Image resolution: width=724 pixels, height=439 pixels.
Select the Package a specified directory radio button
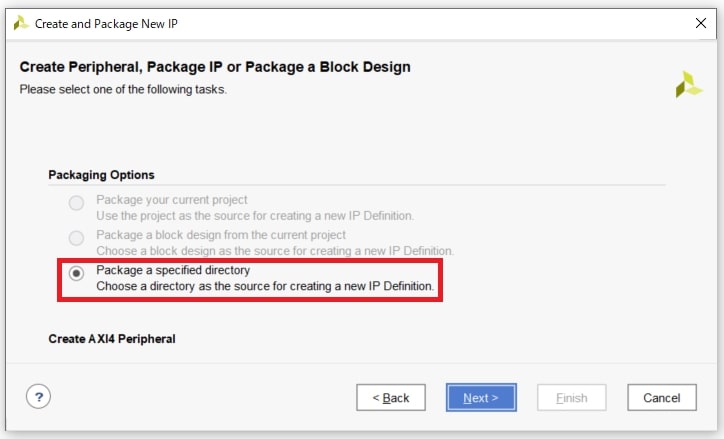click(76, 273)
